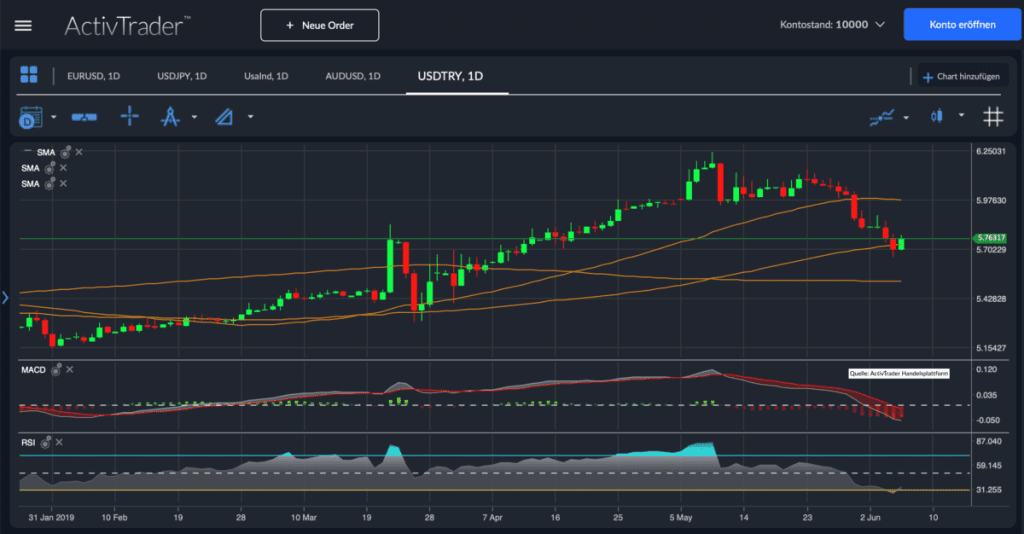Viewport: 1024px width, 534px height.
Task: Expand the left side panel arrow
Action: 5,298
